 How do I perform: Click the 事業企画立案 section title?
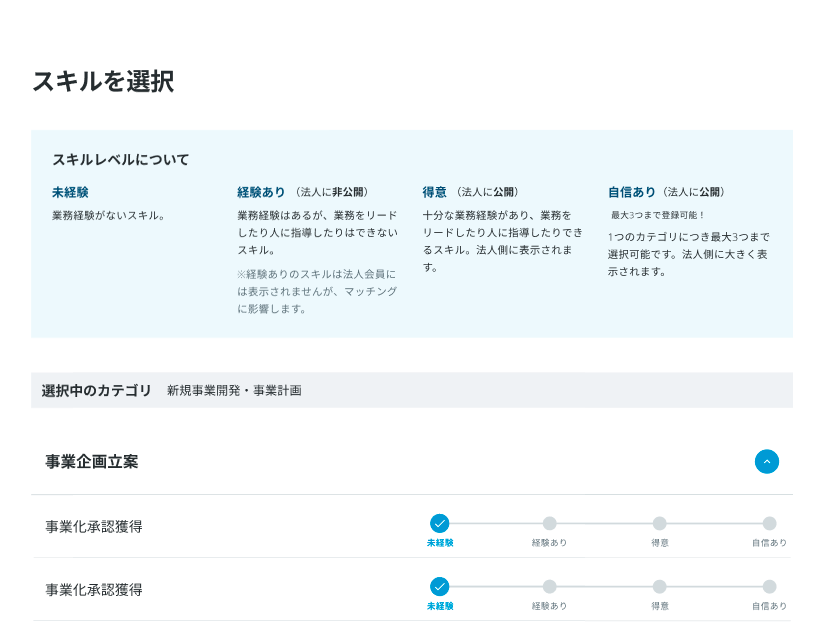(x=92, y=462)
